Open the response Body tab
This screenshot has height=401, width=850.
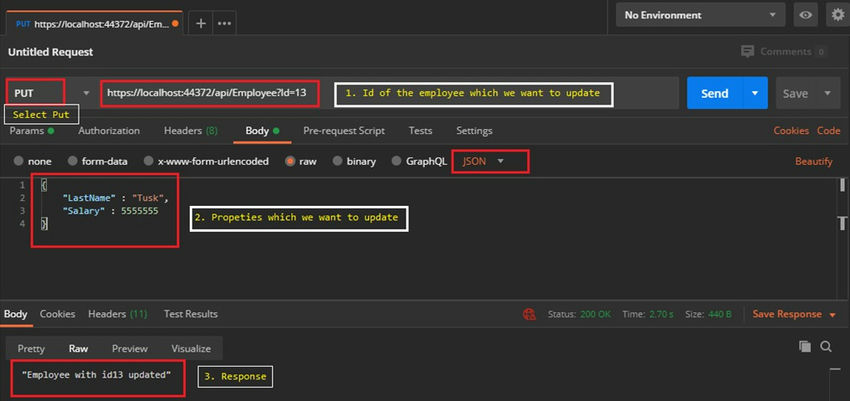pyautogui.click(x=15, y=314)
